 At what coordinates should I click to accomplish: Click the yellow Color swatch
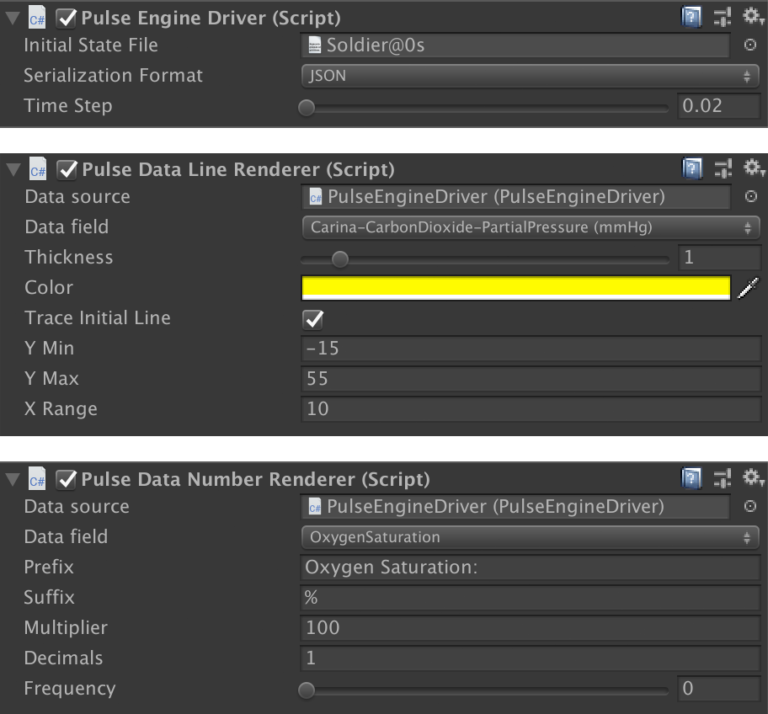point(515,288)
